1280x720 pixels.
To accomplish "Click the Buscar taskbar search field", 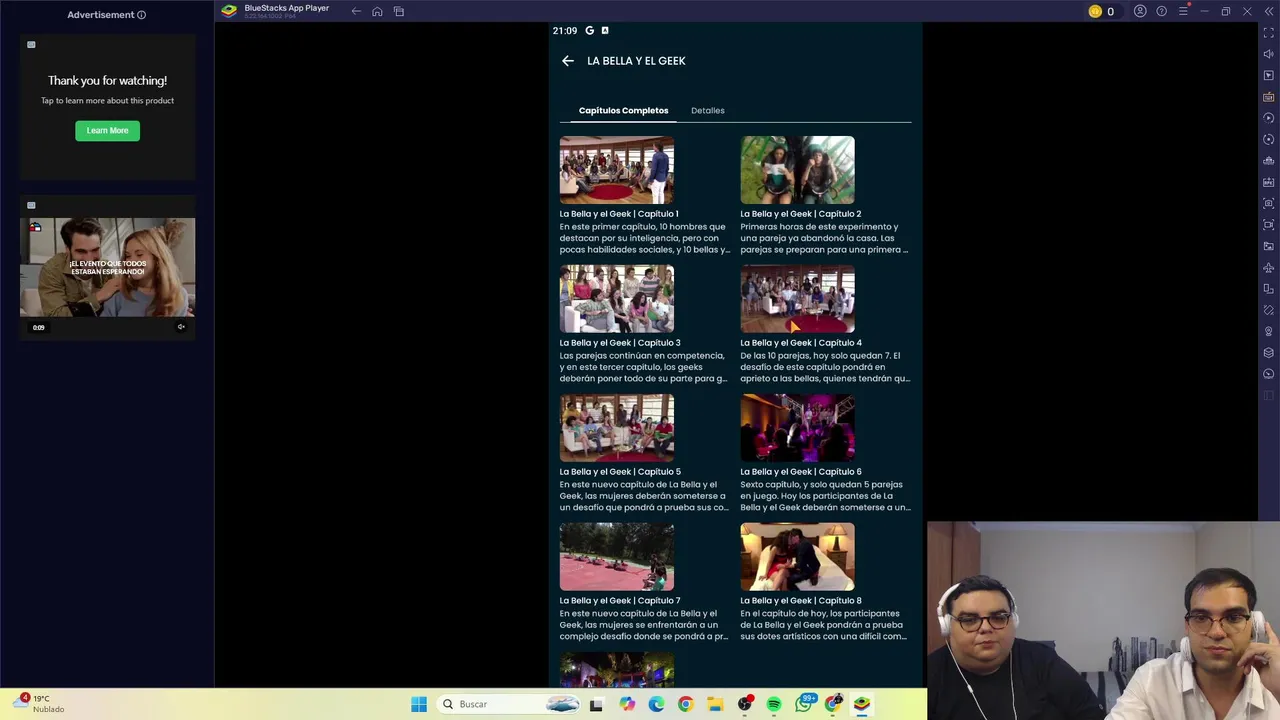I will (510, 704).
